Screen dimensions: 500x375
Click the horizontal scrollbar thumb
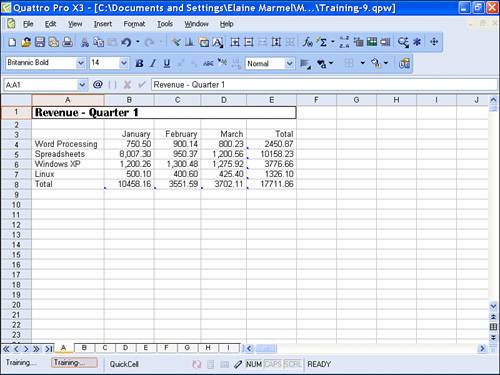pos(266,349)
